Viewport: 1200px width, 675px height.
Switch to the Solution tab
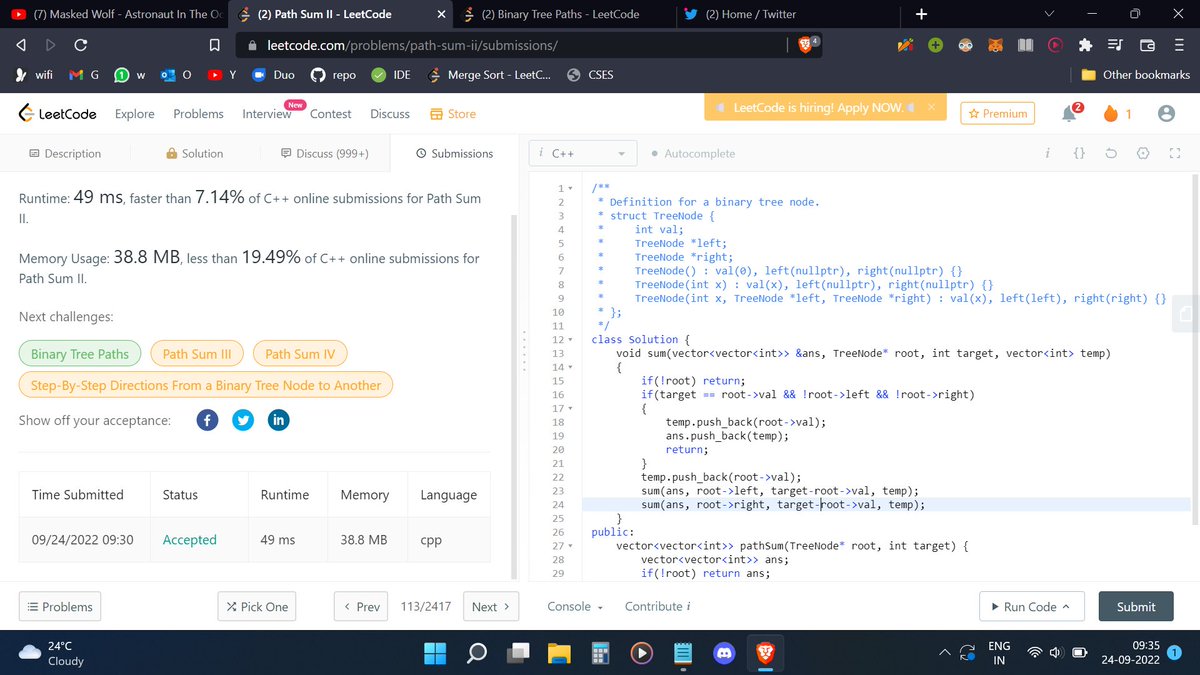coord(195,153)
